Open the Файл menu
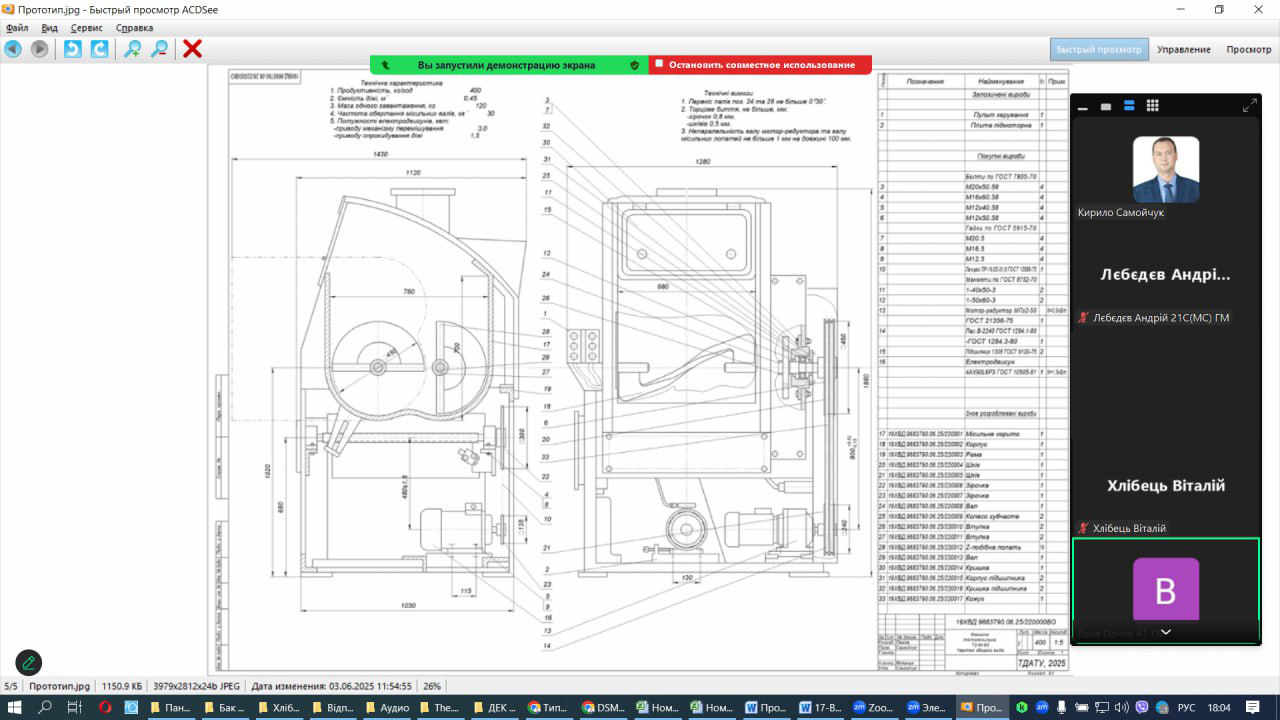Image resolution: width=1280 pixels, height=720 pixels. coord(17,28)
